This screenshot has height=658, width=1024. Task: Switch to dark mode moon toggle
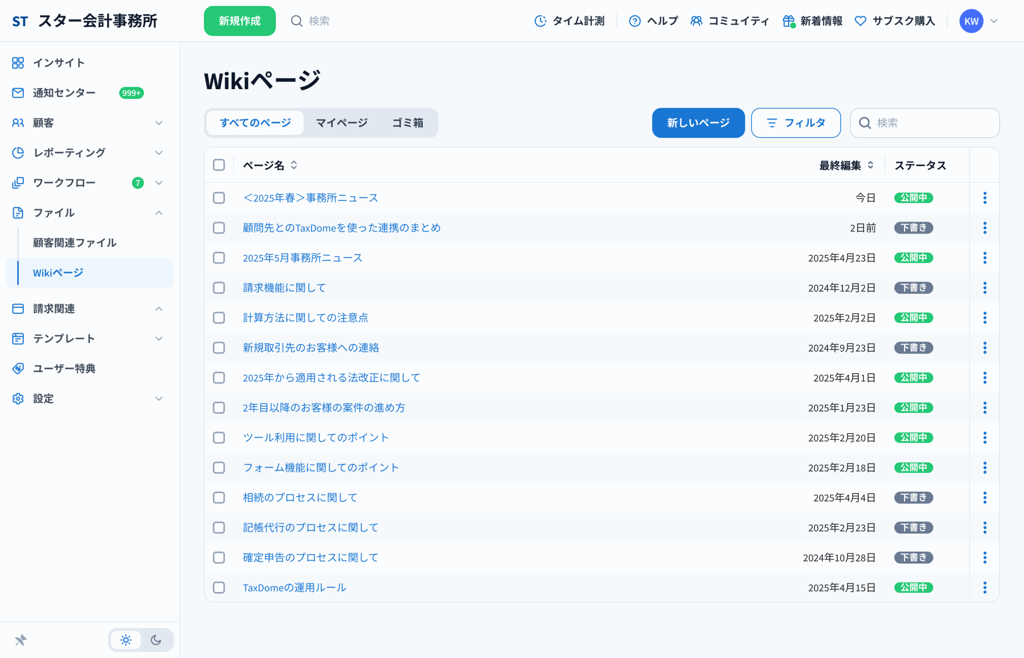click(x=156, y=640)
